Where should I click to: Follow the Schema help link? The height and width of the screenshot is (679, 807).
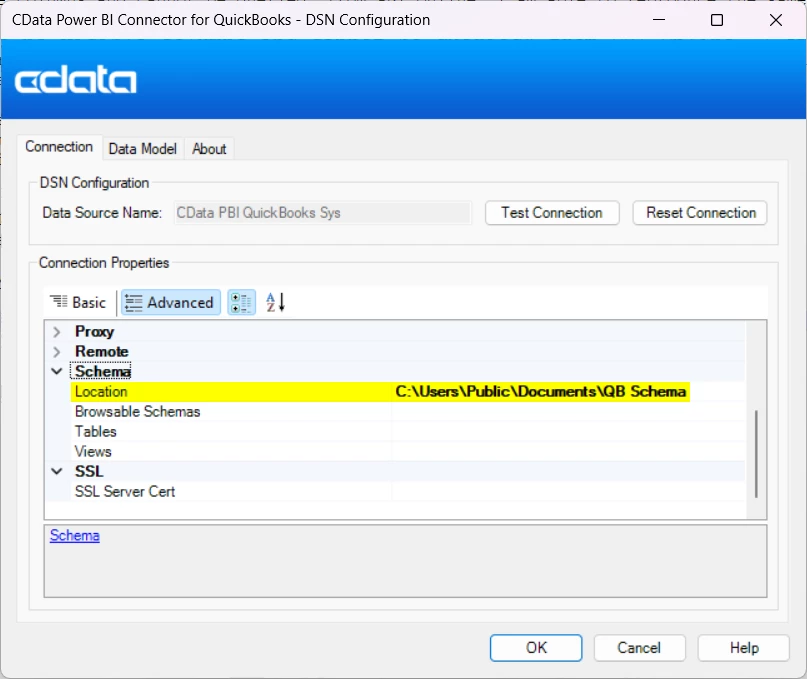75,535
